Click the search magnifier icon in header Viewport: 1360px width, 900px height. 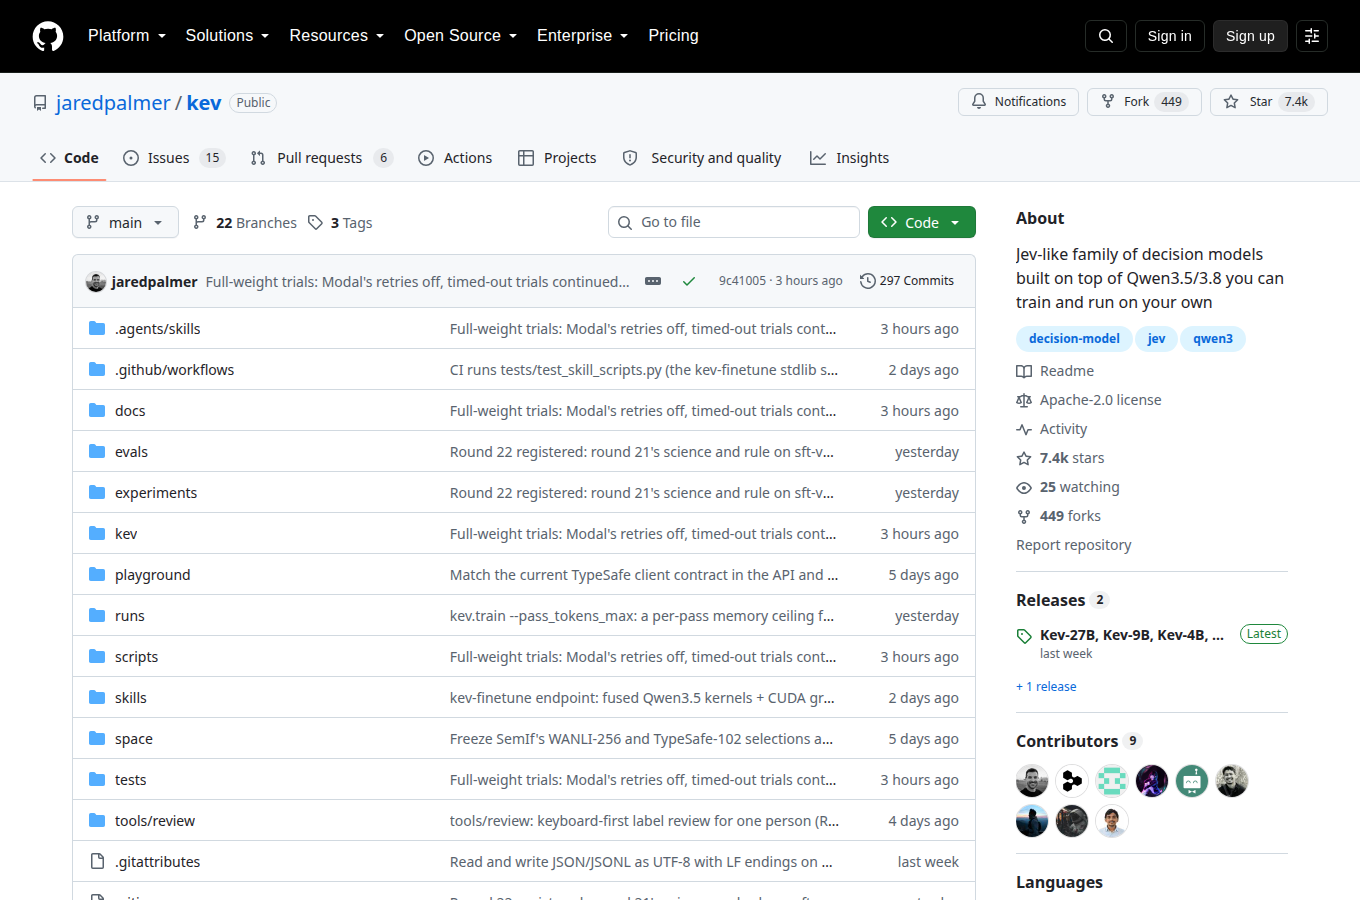tap(1106, 36)
